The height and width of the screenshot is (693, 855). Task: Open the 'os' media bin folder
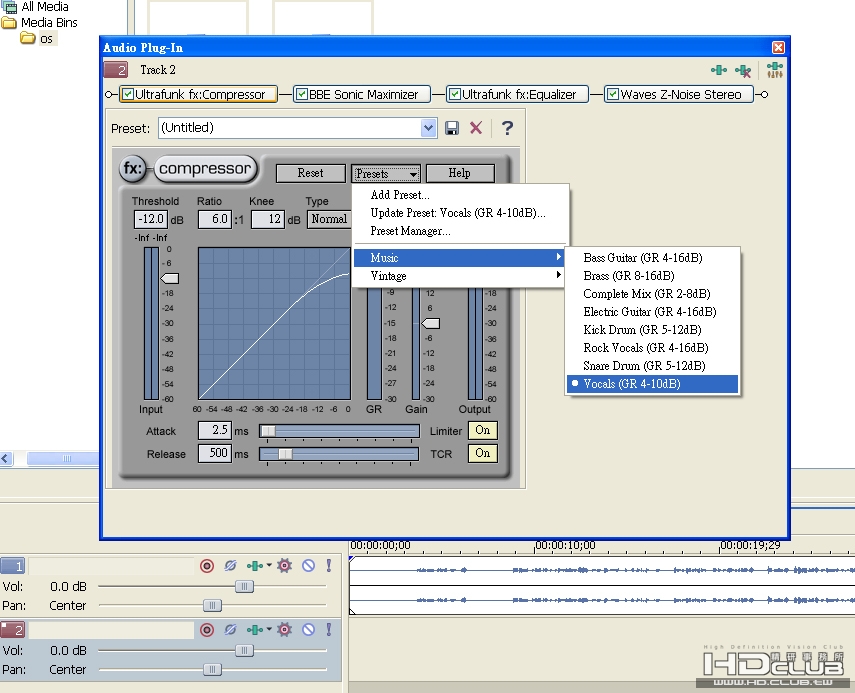pyautogui.click(x=28, y=38)
